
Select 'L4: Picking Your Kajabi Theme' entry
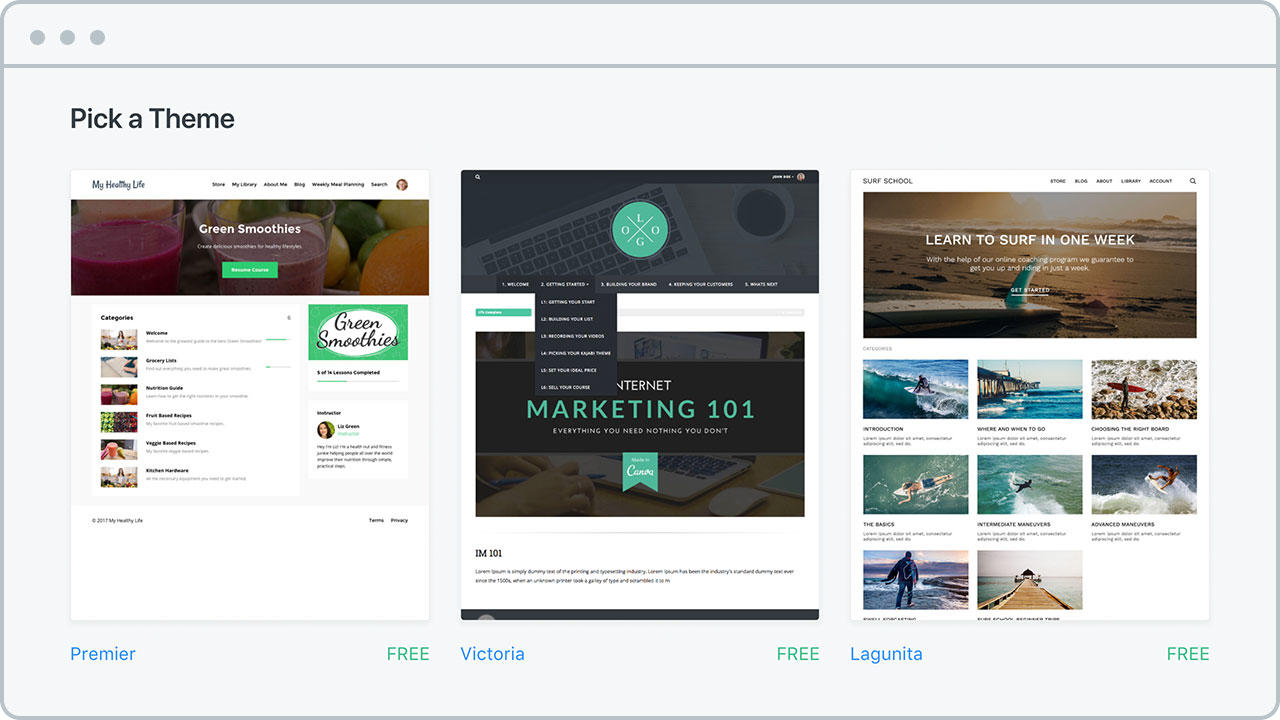pos(575,353)
